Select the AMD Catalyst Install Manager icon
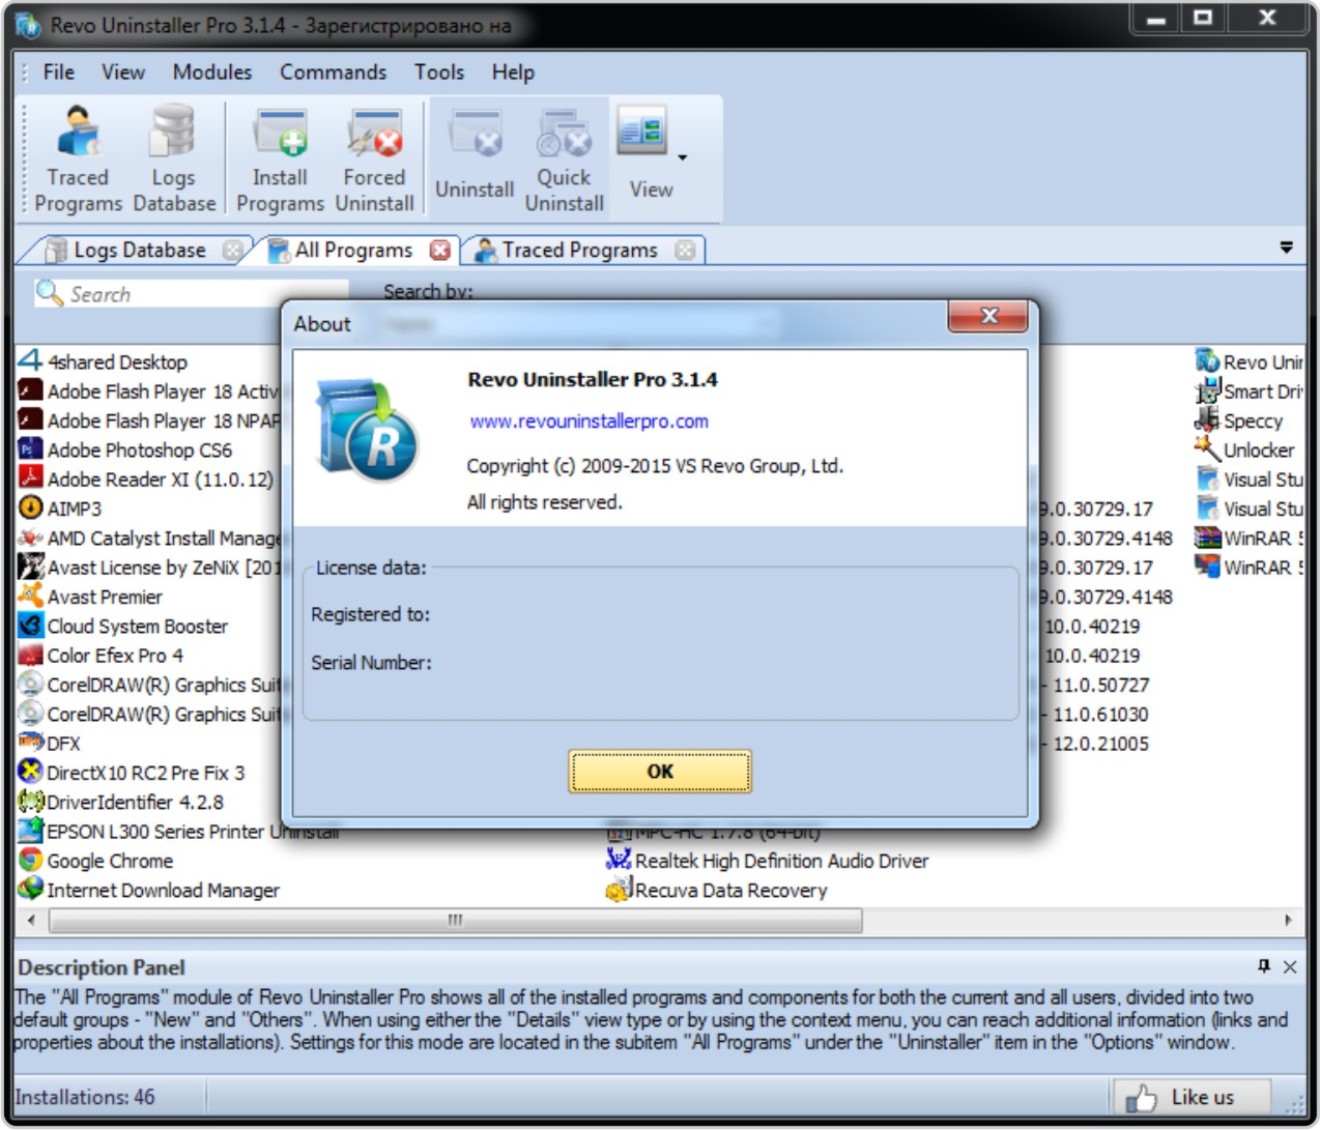 click(x=30, y=537)
